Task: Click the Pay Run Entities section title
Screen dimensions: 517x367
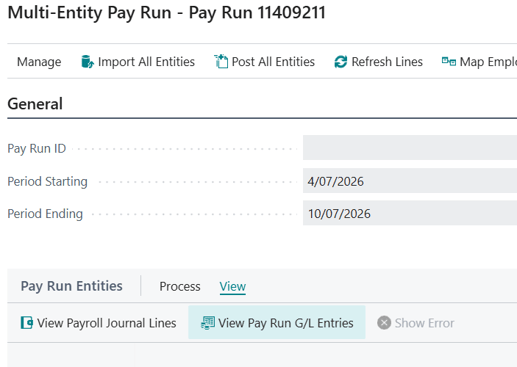Action: 72,286
